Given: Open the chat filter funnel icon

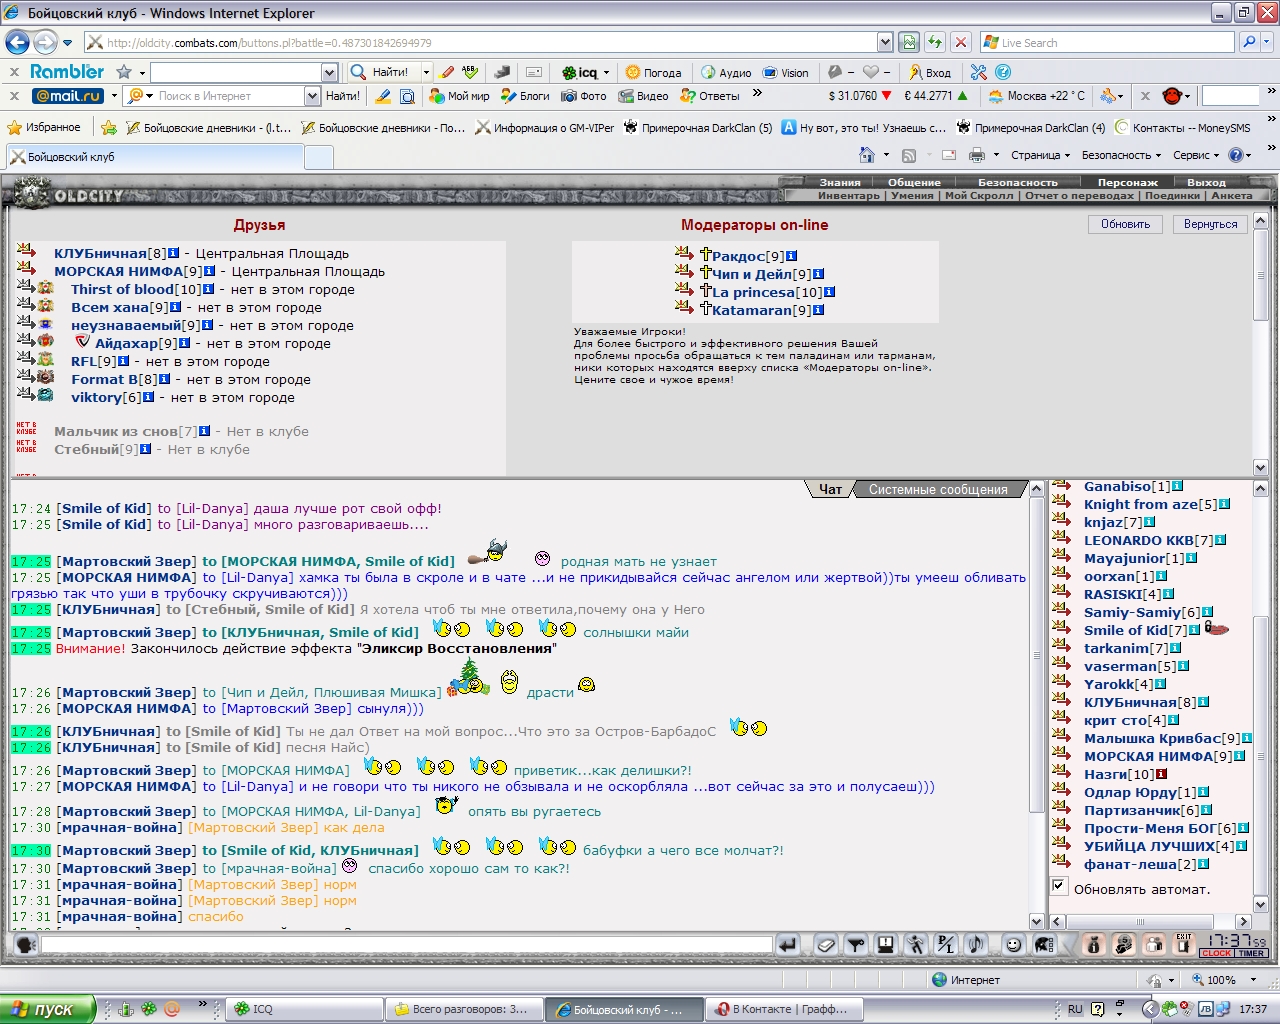Looking at the screenshot, I should [856, 944].
